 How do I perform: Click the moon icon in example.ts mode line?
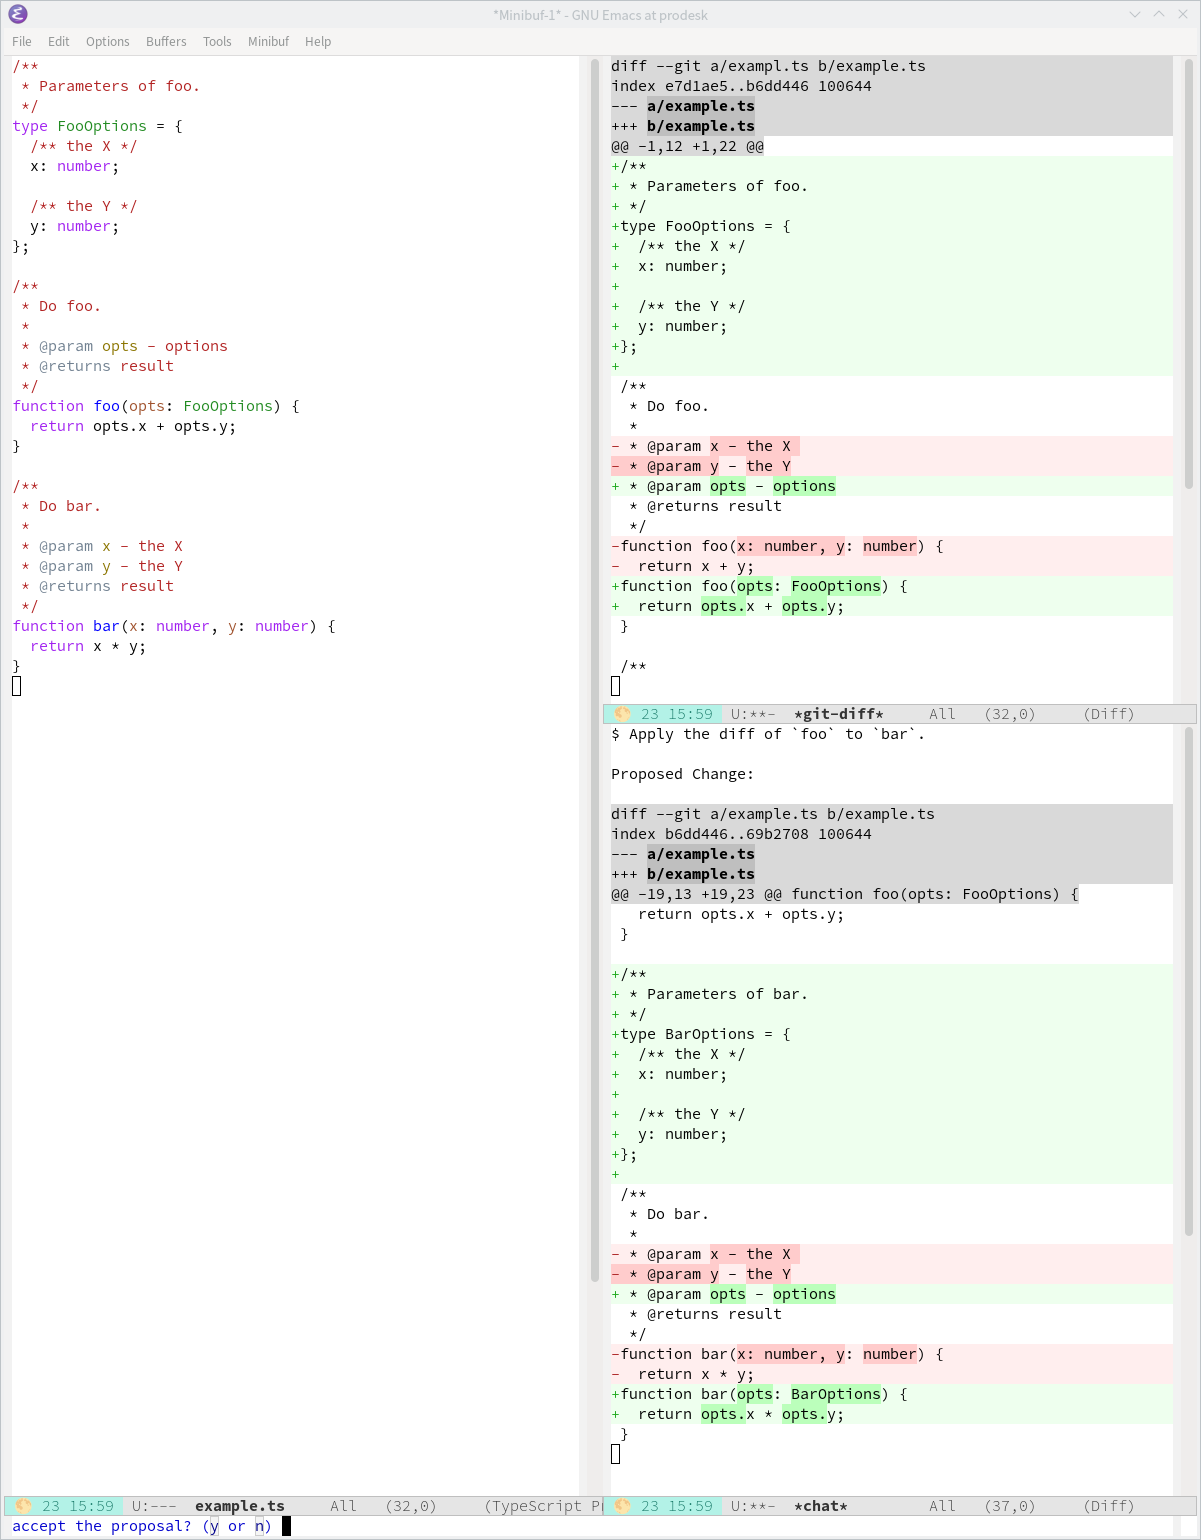(x=23, y=1506)
